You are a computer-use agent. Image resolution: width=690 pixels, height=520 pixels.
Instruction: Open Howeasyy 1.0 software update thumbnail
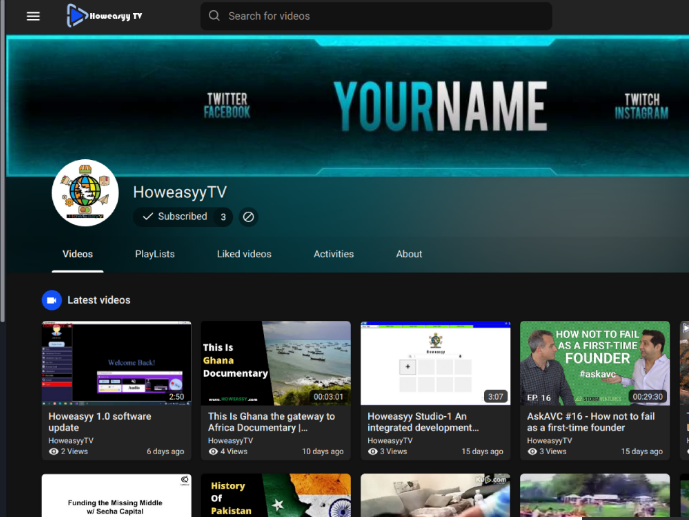coord(117,363)
